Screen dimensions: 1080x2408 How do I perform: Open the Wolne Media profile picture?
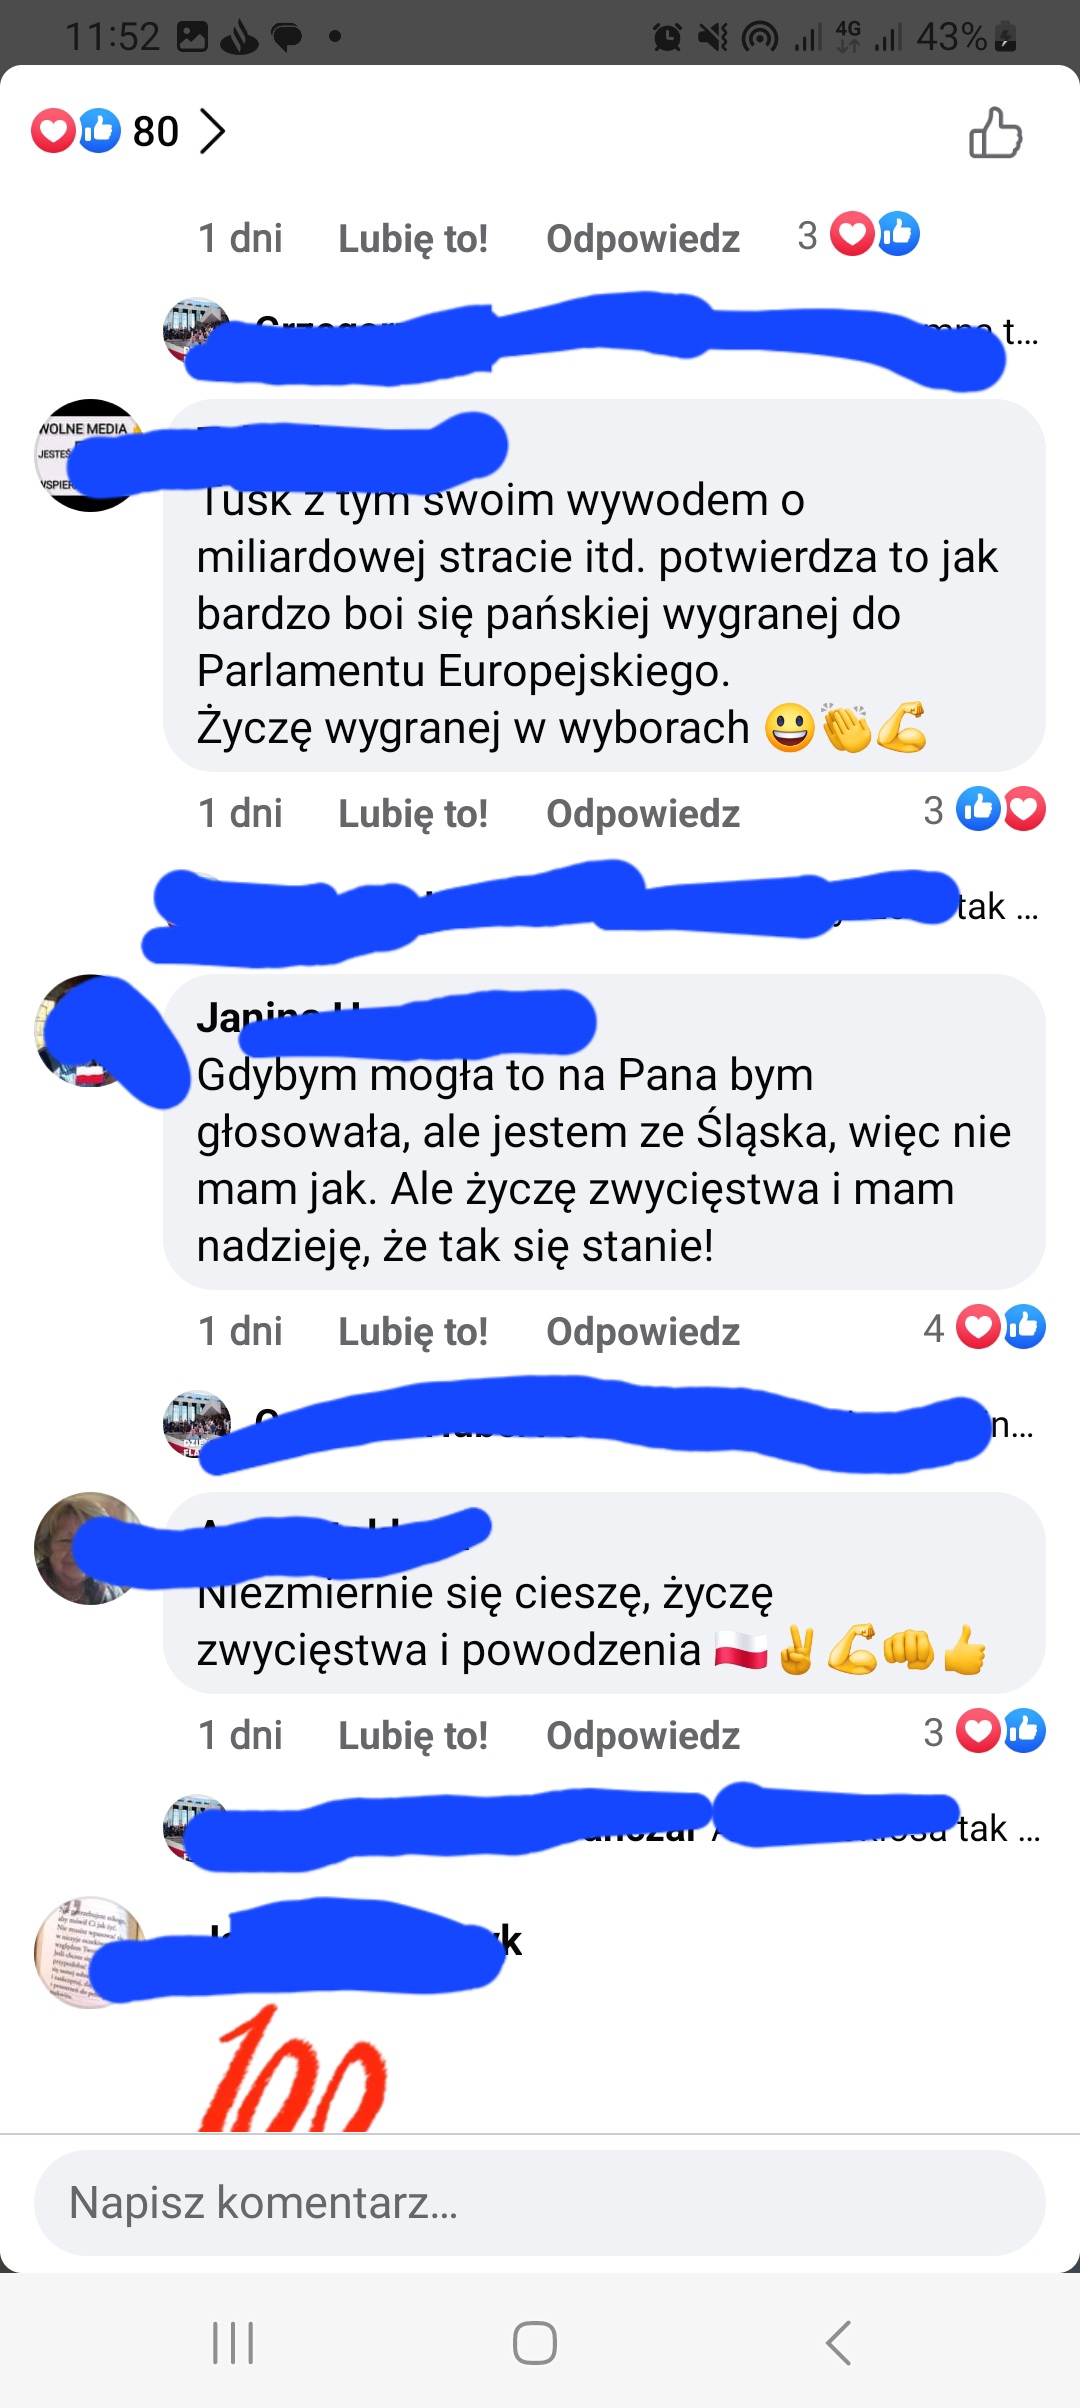point(90,455)
